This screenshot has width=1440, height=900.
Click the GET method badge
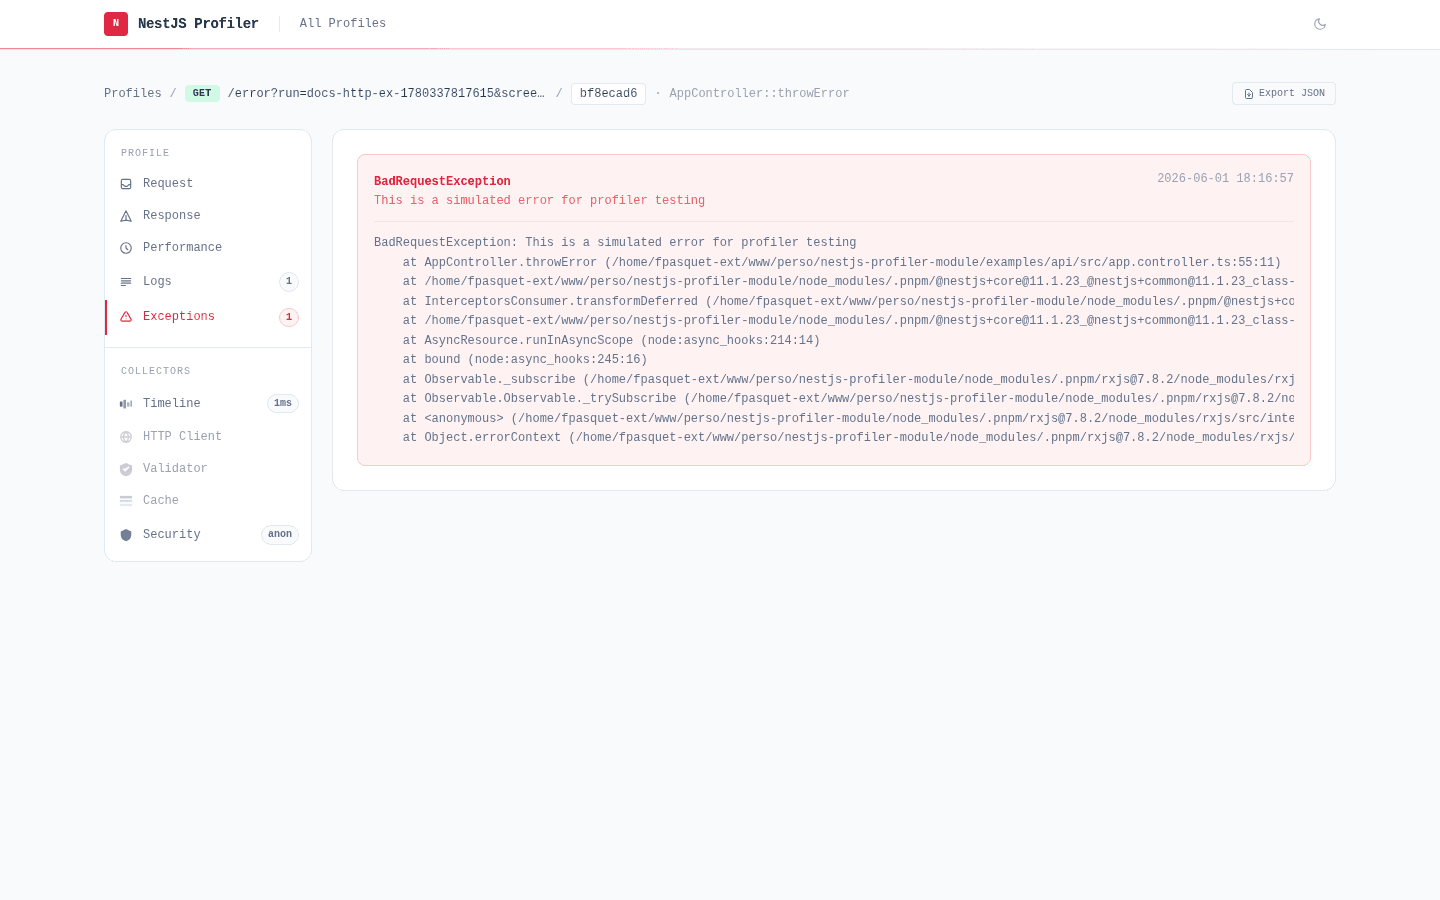pos(202,93)
